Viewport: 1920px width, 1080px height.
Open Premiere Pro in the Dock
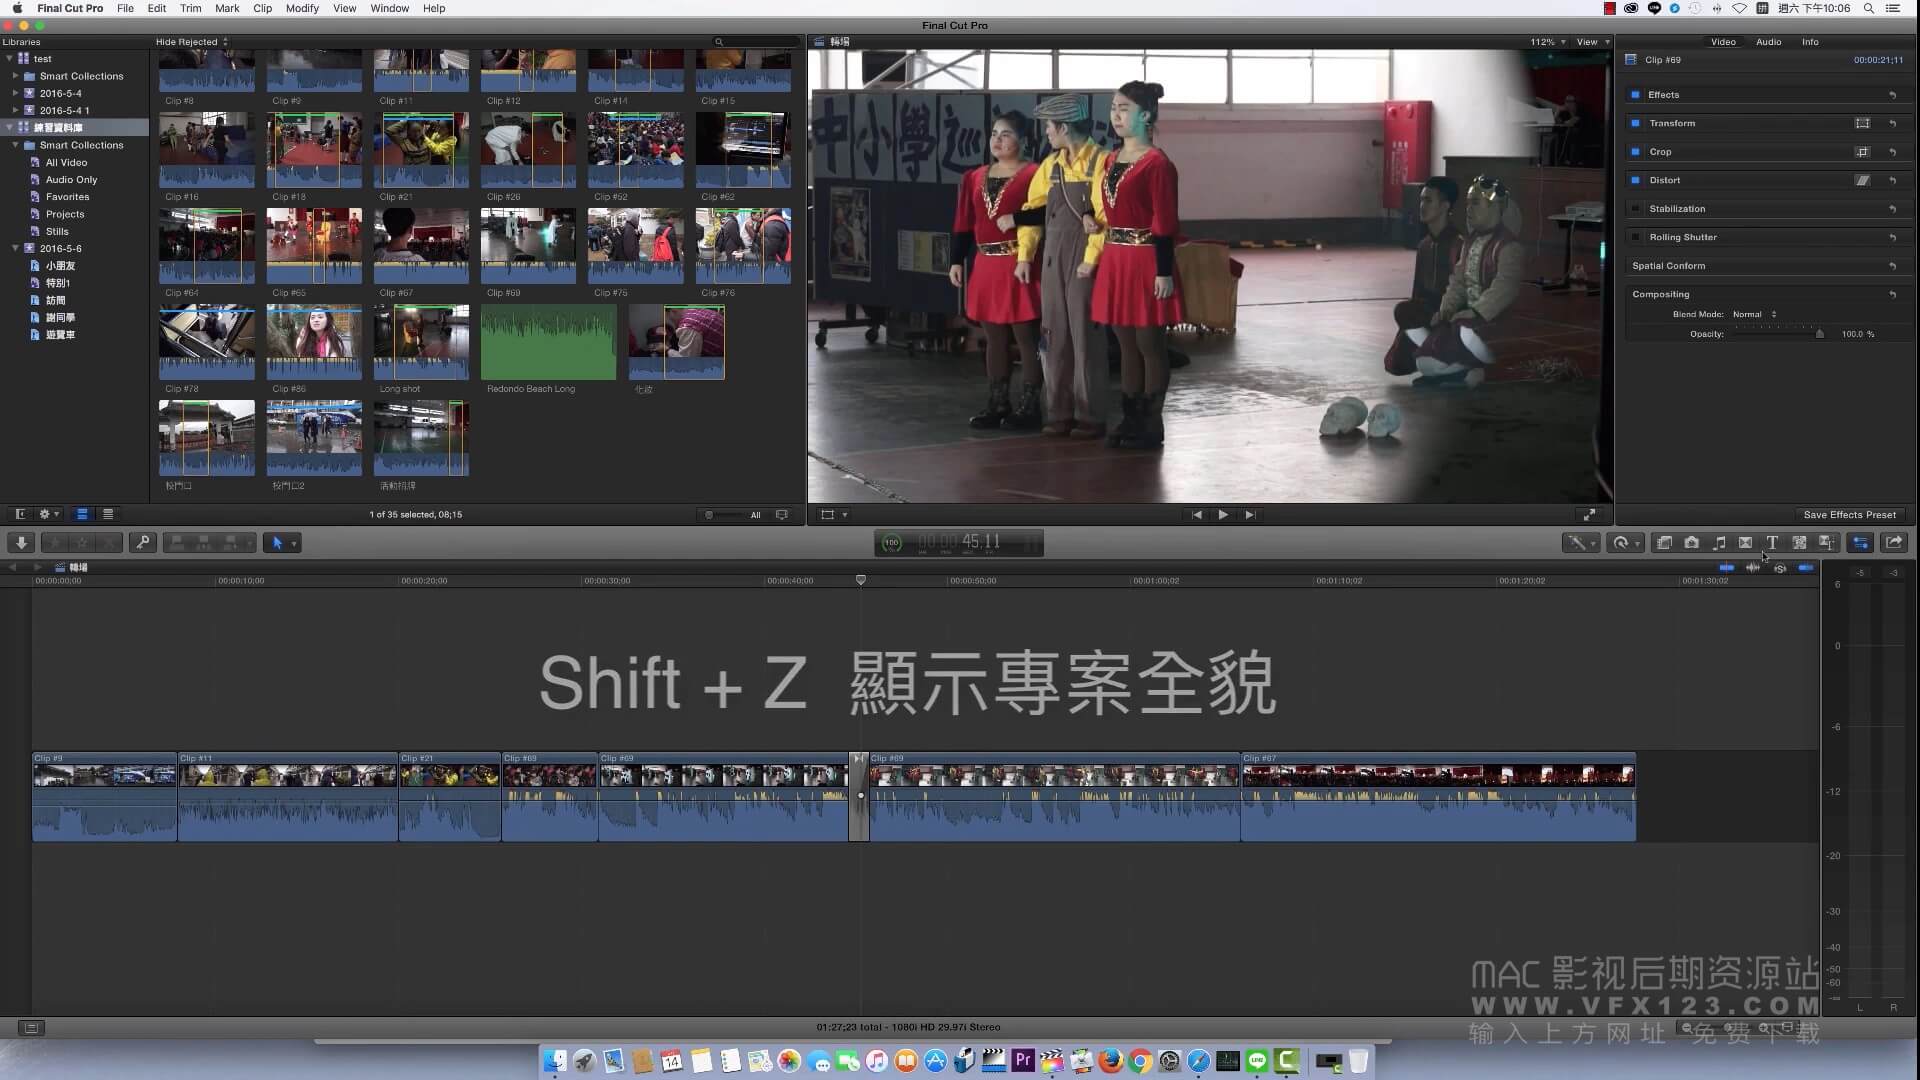tap(1023, 1061)
